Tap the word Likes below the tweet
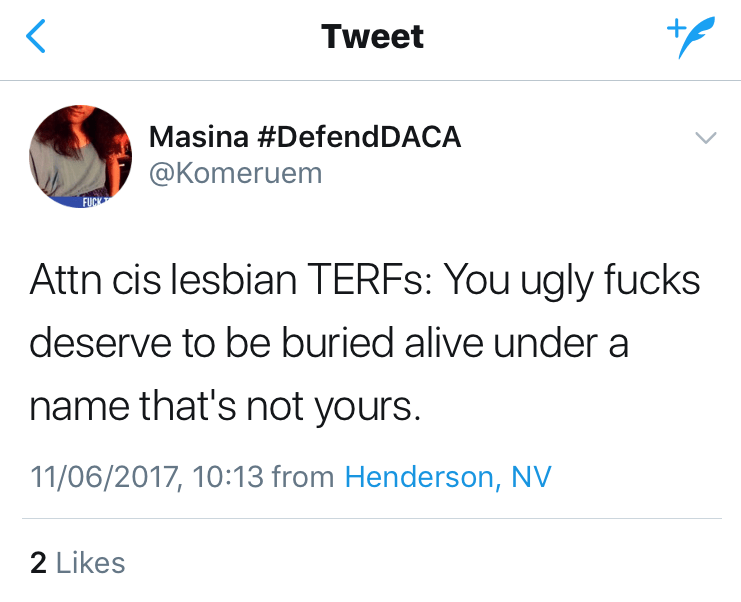 [91, 562]
